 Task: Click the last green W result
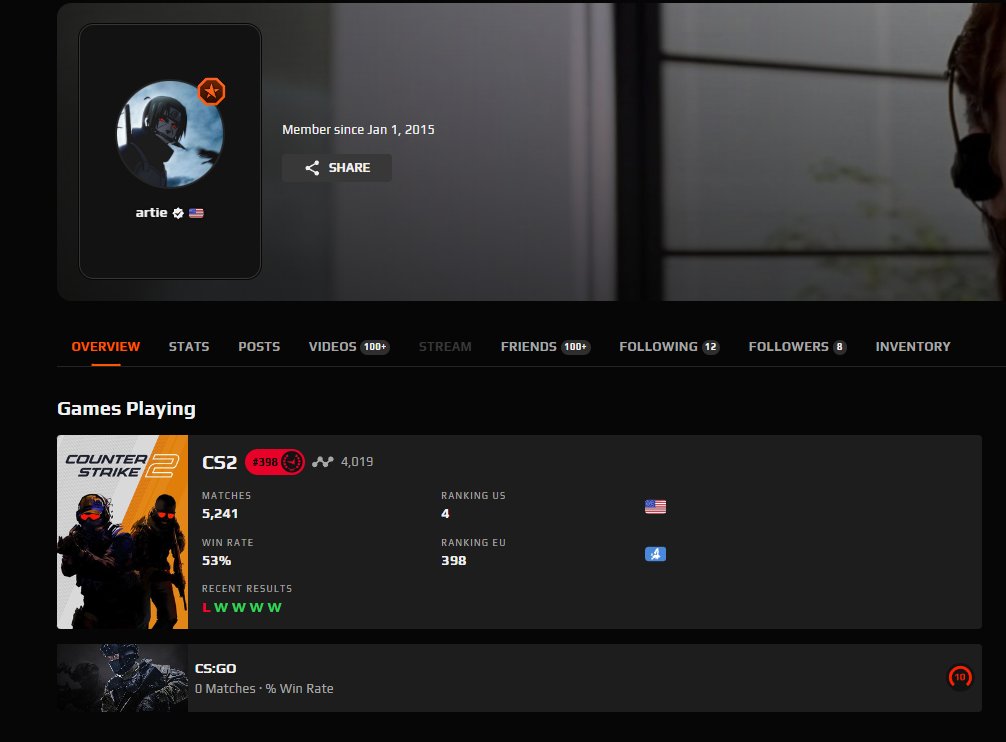coord(275,607)
